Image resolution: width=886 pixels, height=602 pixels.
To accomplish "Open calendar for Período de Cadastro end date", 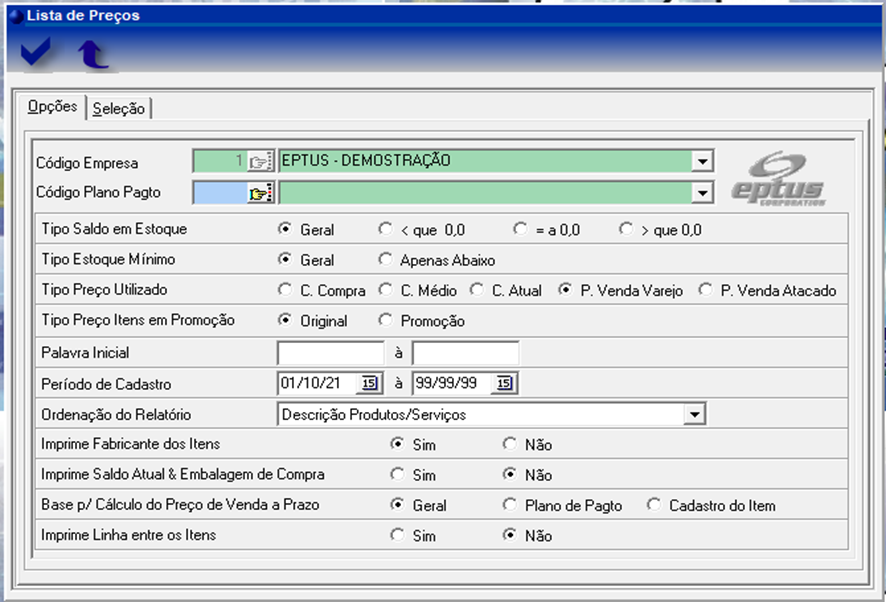I will pyautogui.click(x=503, y=383).
